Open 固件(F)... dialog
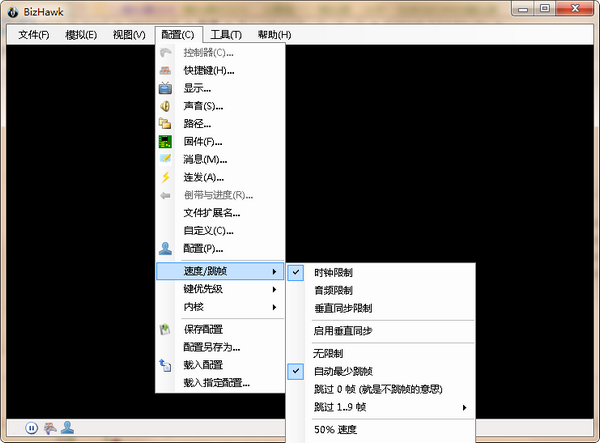Image resolution: width=600 pixels, height=443 pixels. point(220,142)
